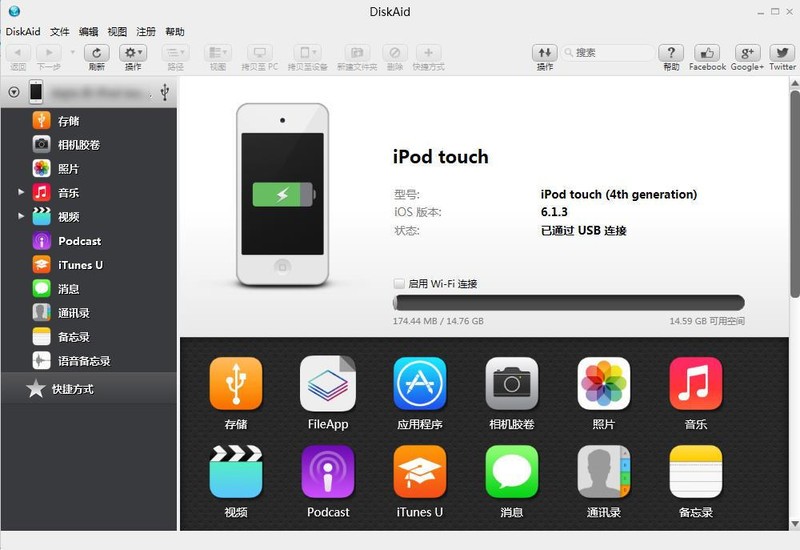
Task: Click the 174.44 MB / 14.76 GB text
Action: pos(438,321)
